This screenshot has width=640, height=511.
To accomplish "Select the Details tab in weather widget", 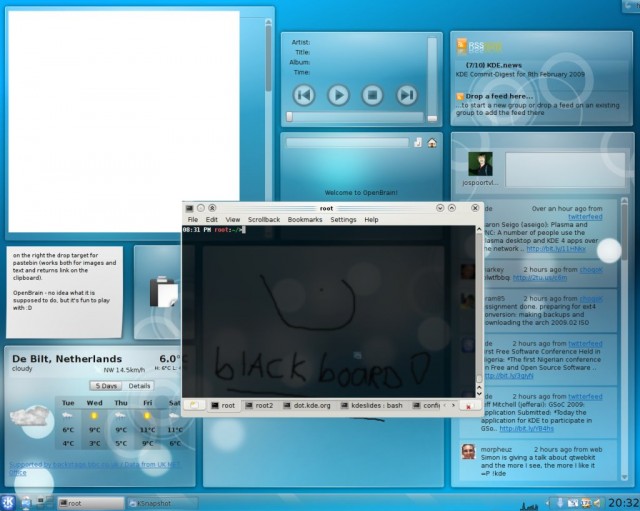I will click(139, 385).
